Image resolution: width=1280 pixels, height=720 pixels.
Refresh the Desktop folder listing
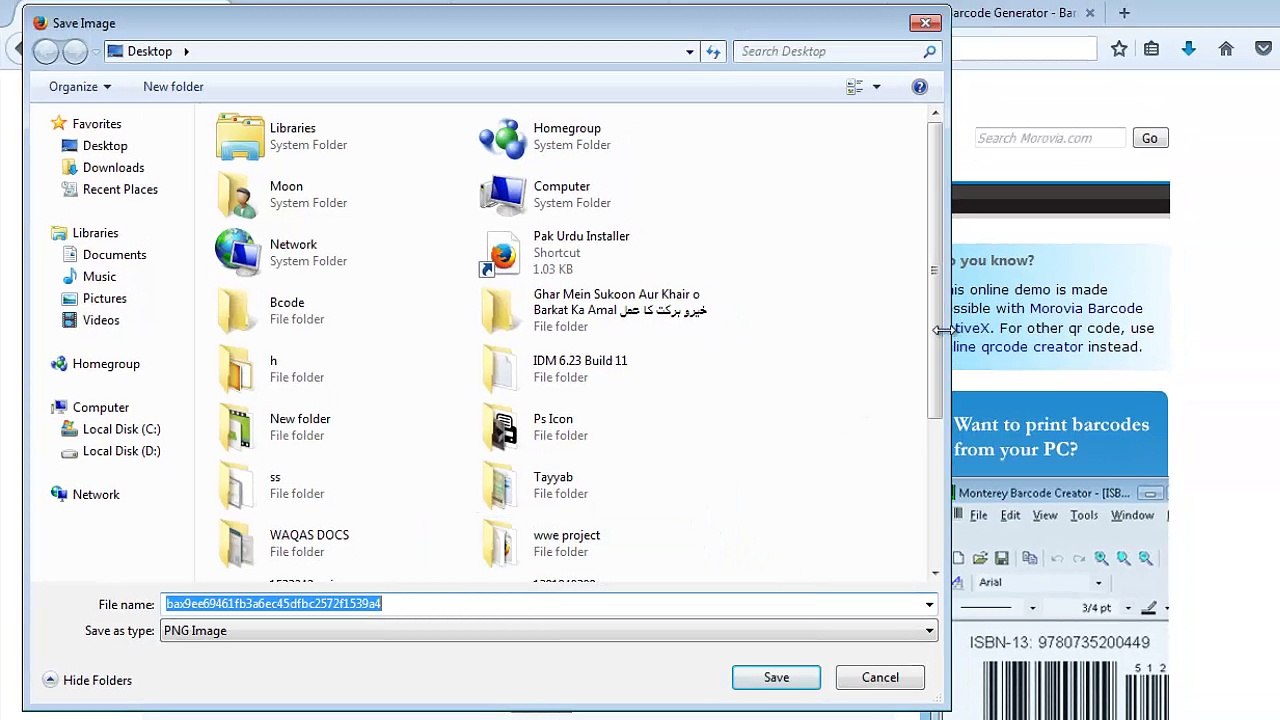point(713,52)
